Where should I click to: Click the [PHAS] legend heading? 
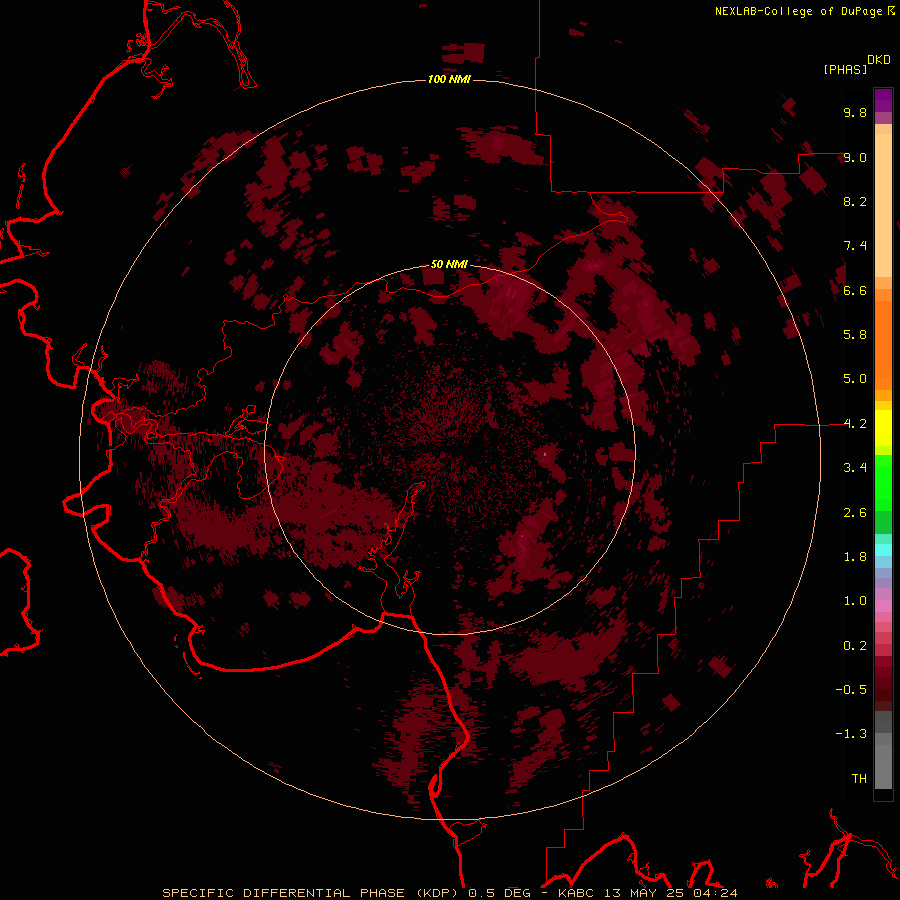[845, 69]
